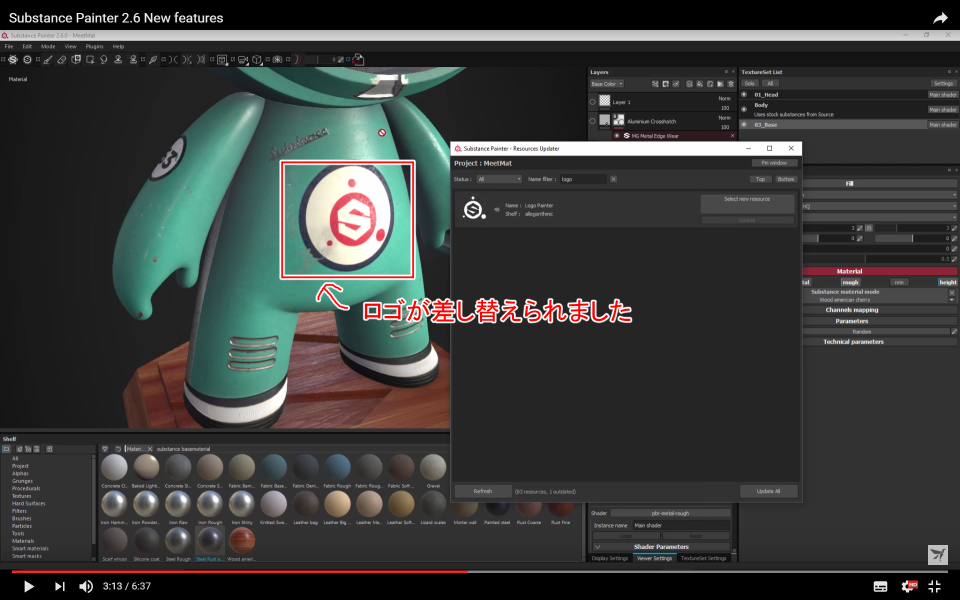Click the shelf filter funnel icon
Viewport: 960px width, 600px height.
[x=105, y=449]
